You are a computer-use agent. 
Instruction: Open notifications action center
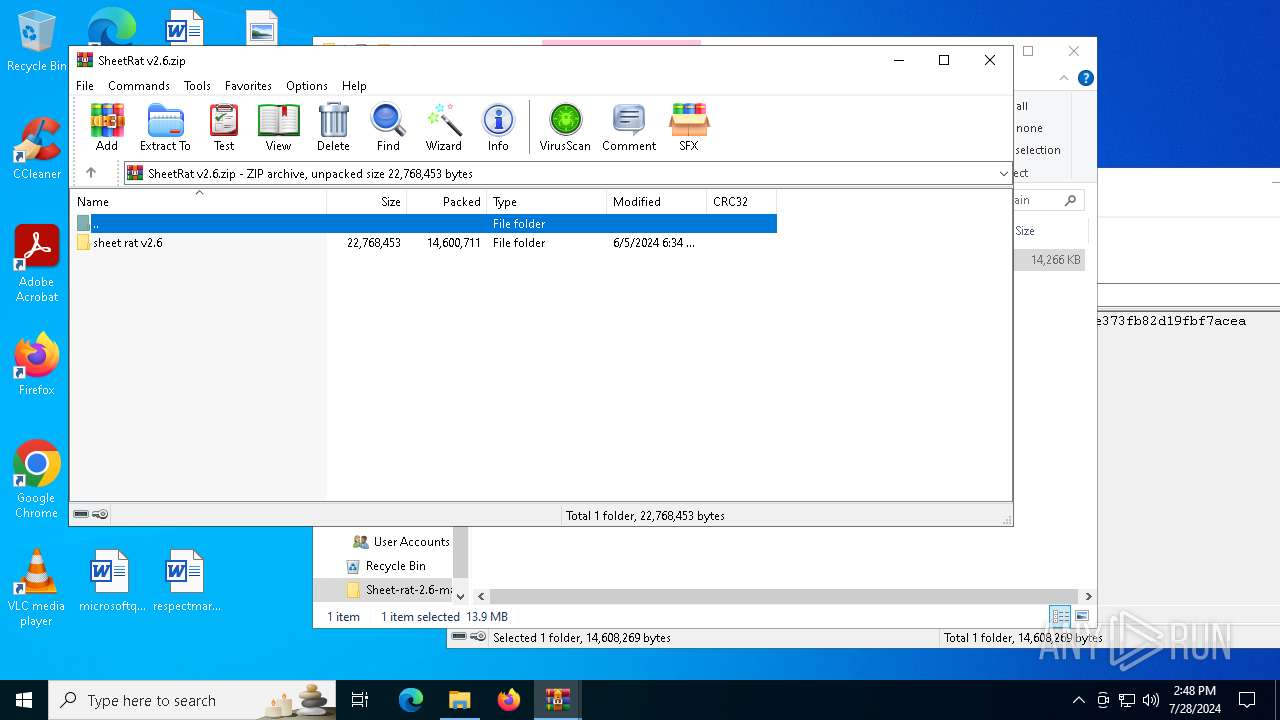click(x=1247, y=700)
